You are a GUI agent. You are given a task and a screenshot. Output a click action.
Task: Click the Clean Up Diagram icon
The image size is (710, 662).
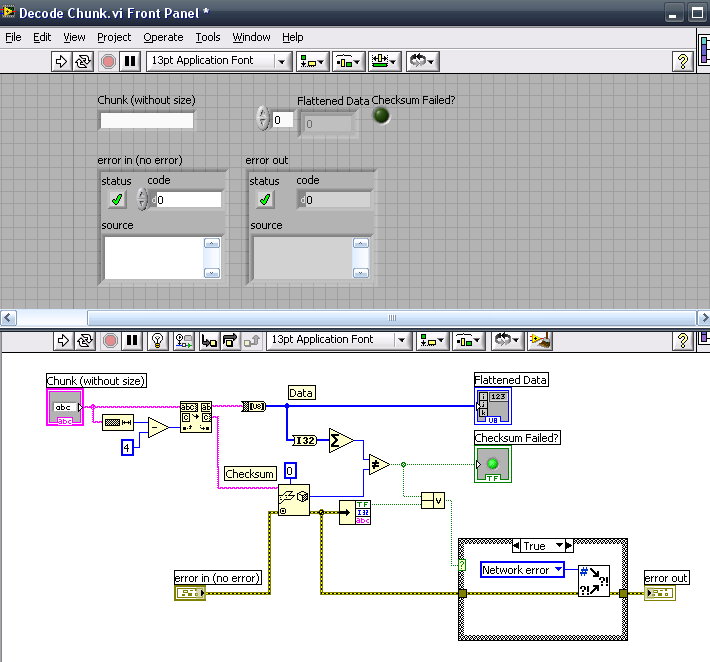tap(542, 340)
